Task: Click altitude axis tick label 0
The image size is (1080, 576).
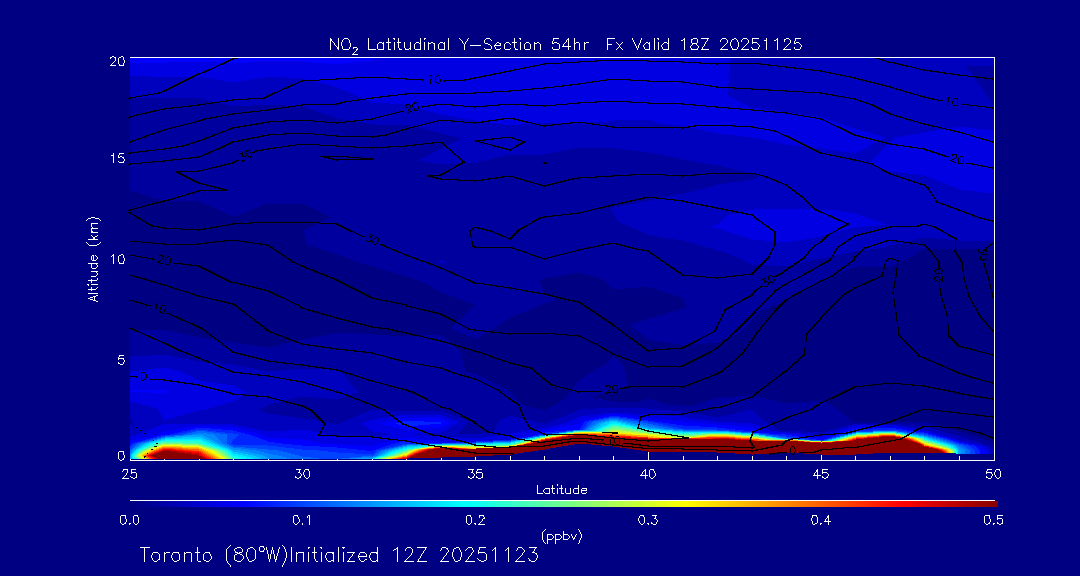Action: pyautogui.click(x=121, y=455)
